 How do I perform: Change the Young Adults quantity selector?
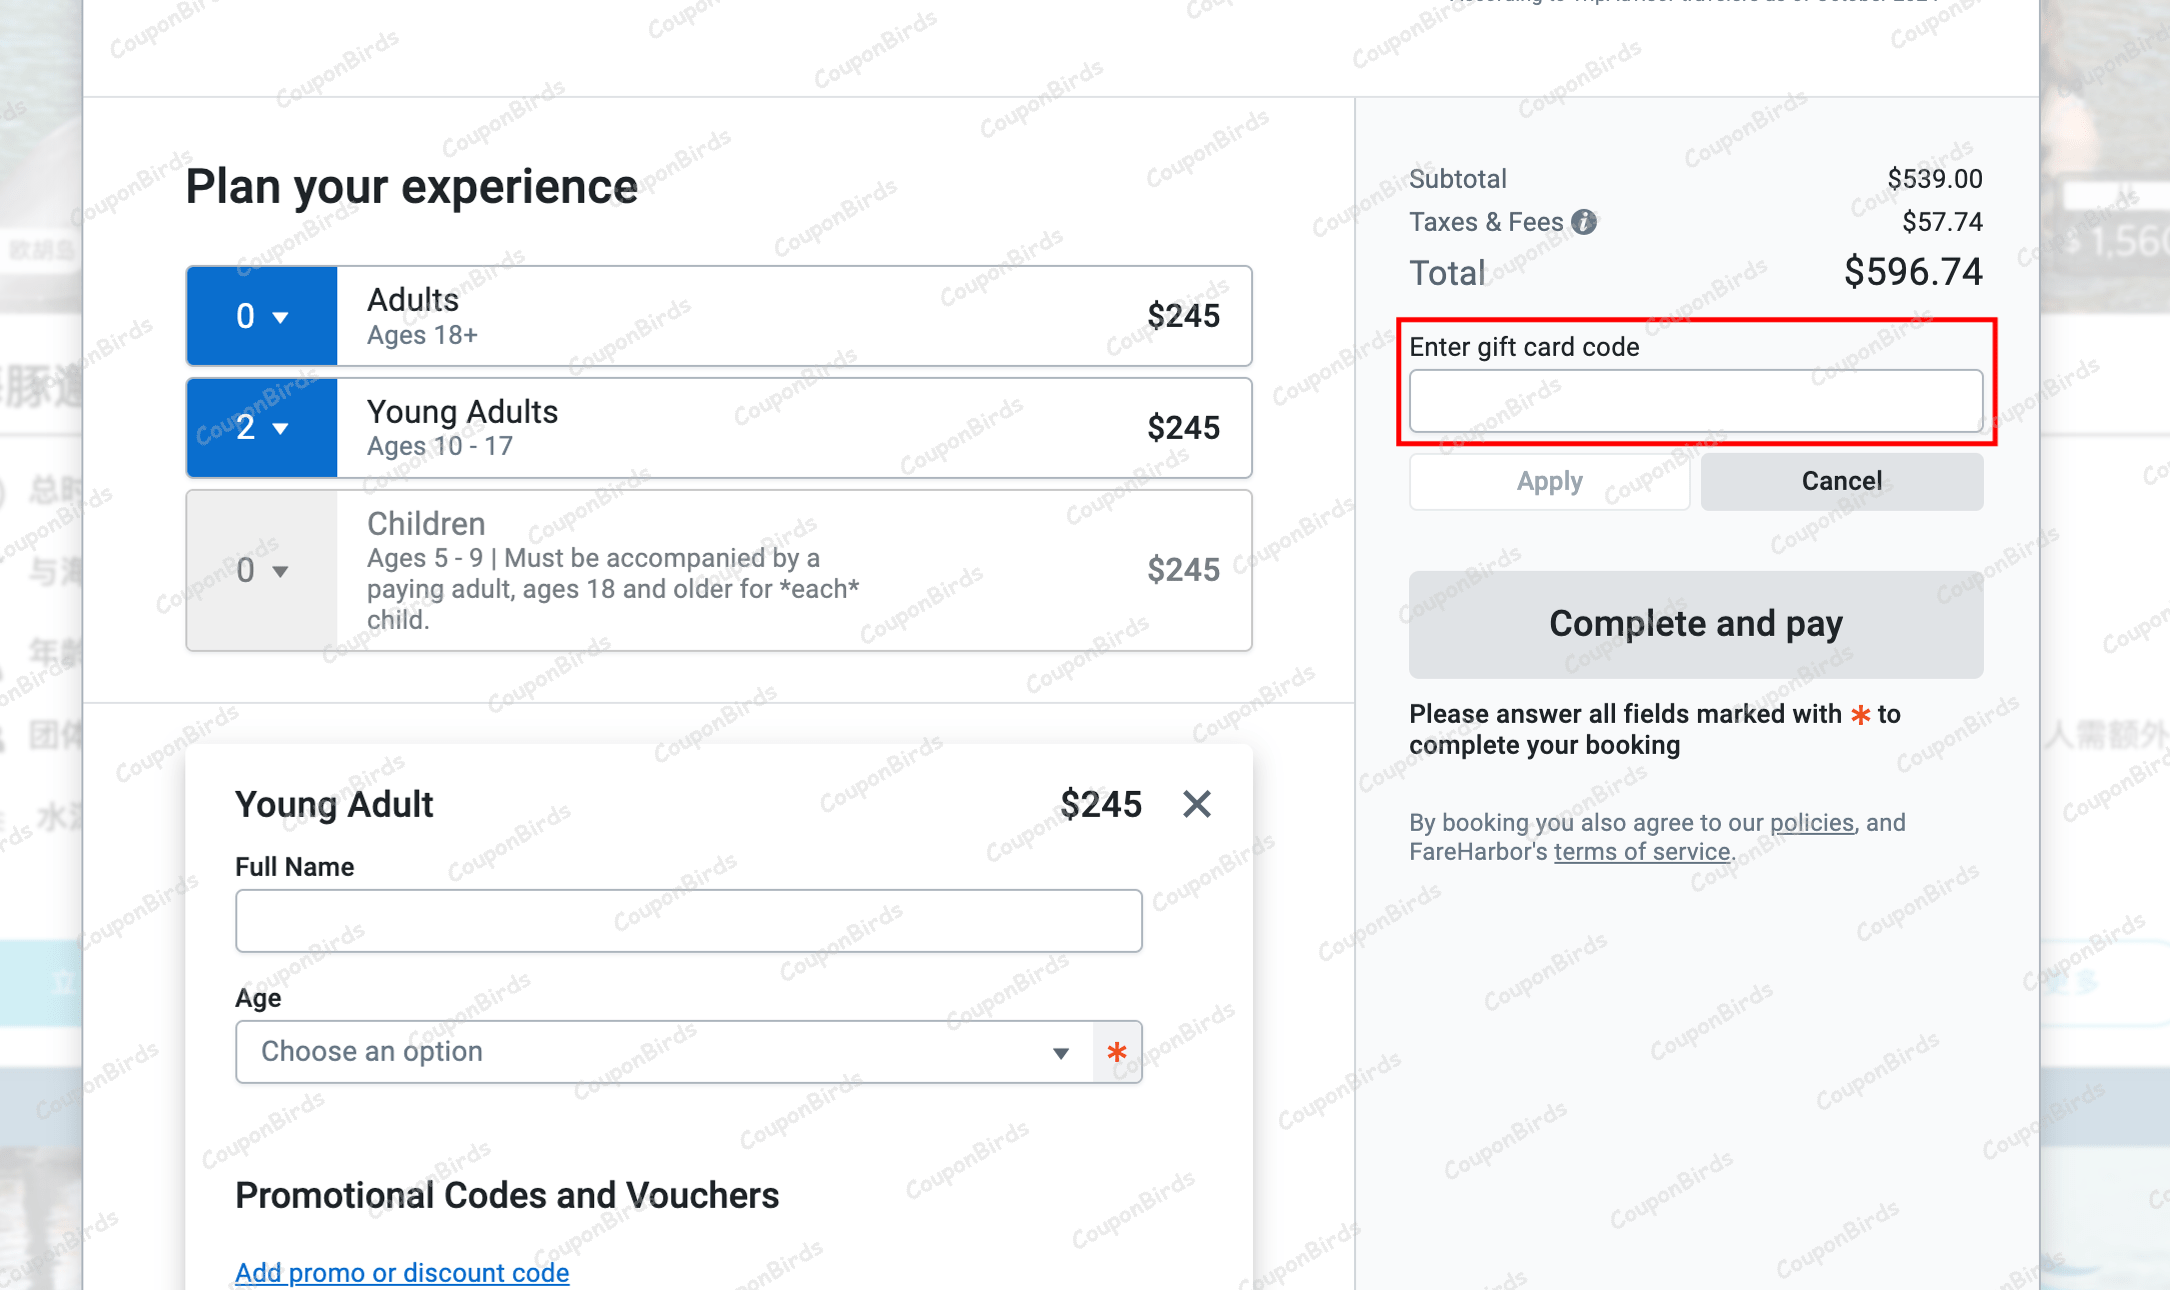[x=262, y=428]
